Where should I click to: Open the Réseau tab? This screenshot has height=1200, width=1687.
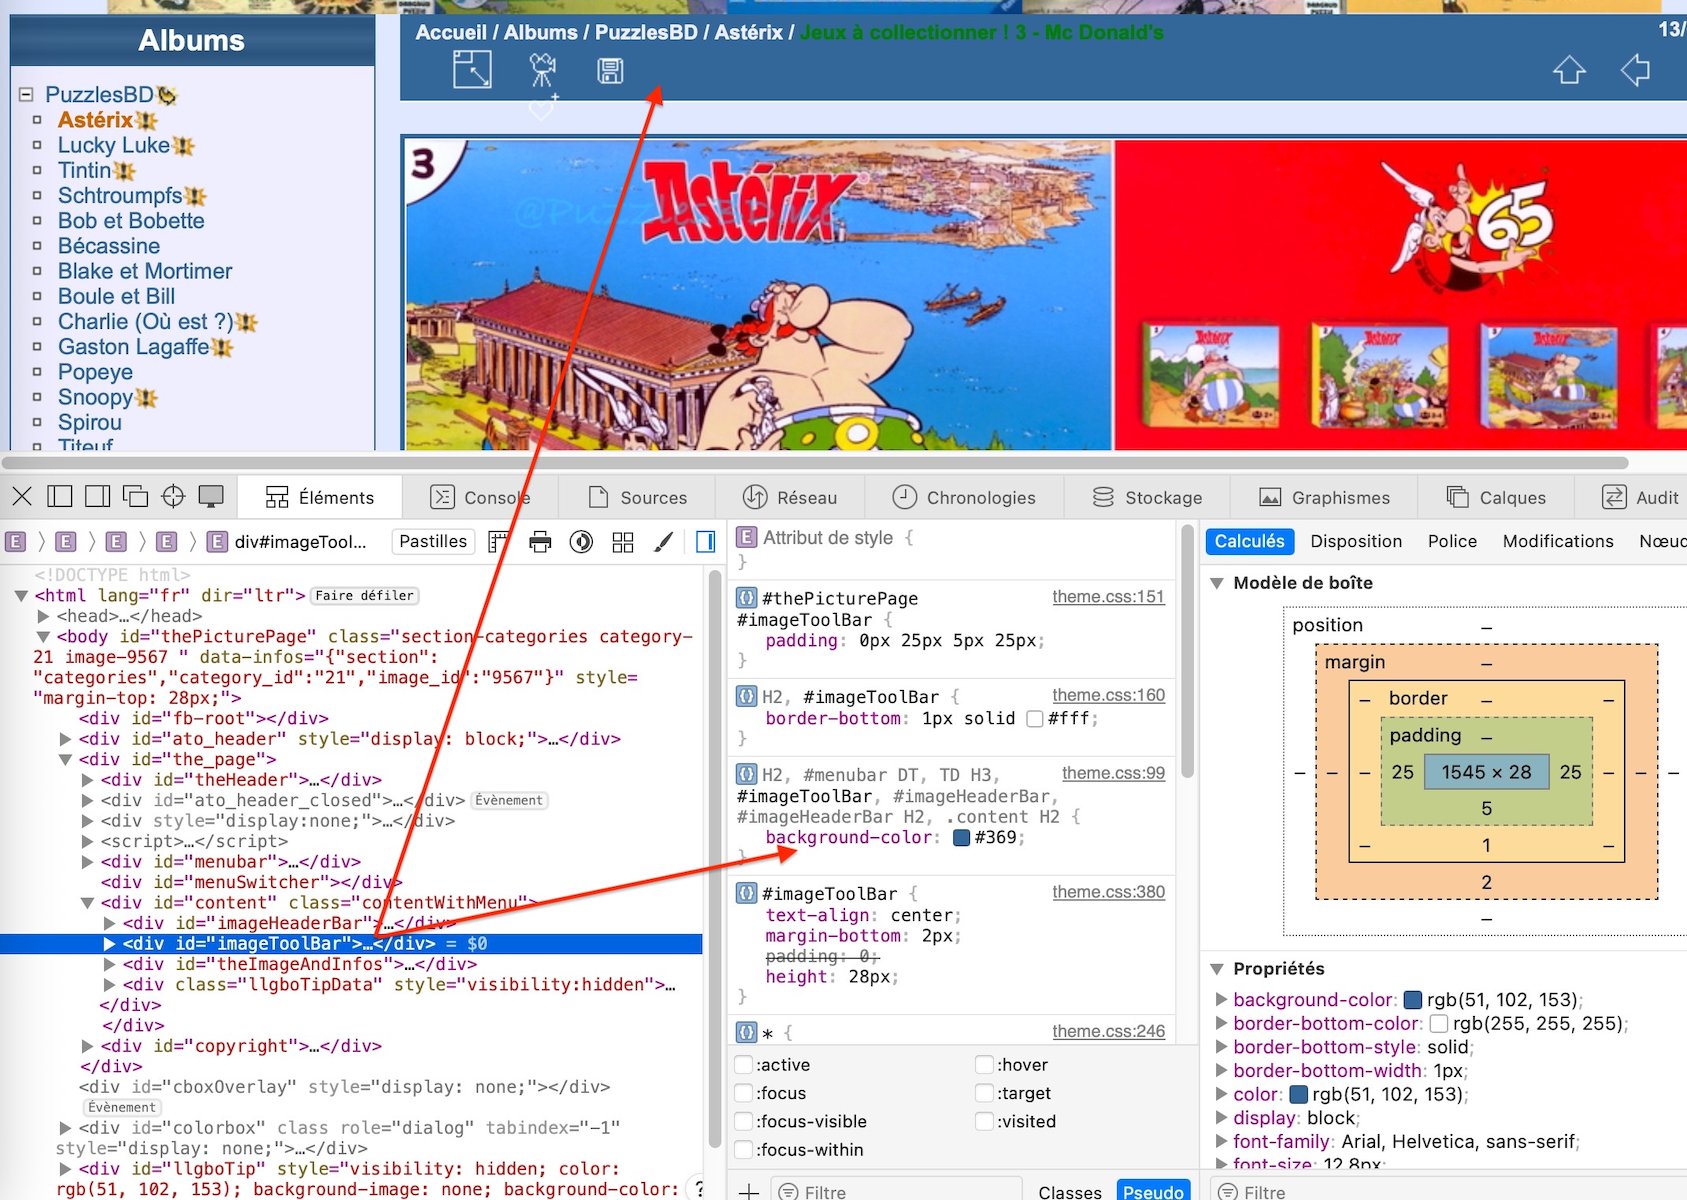tap(790, 497)
